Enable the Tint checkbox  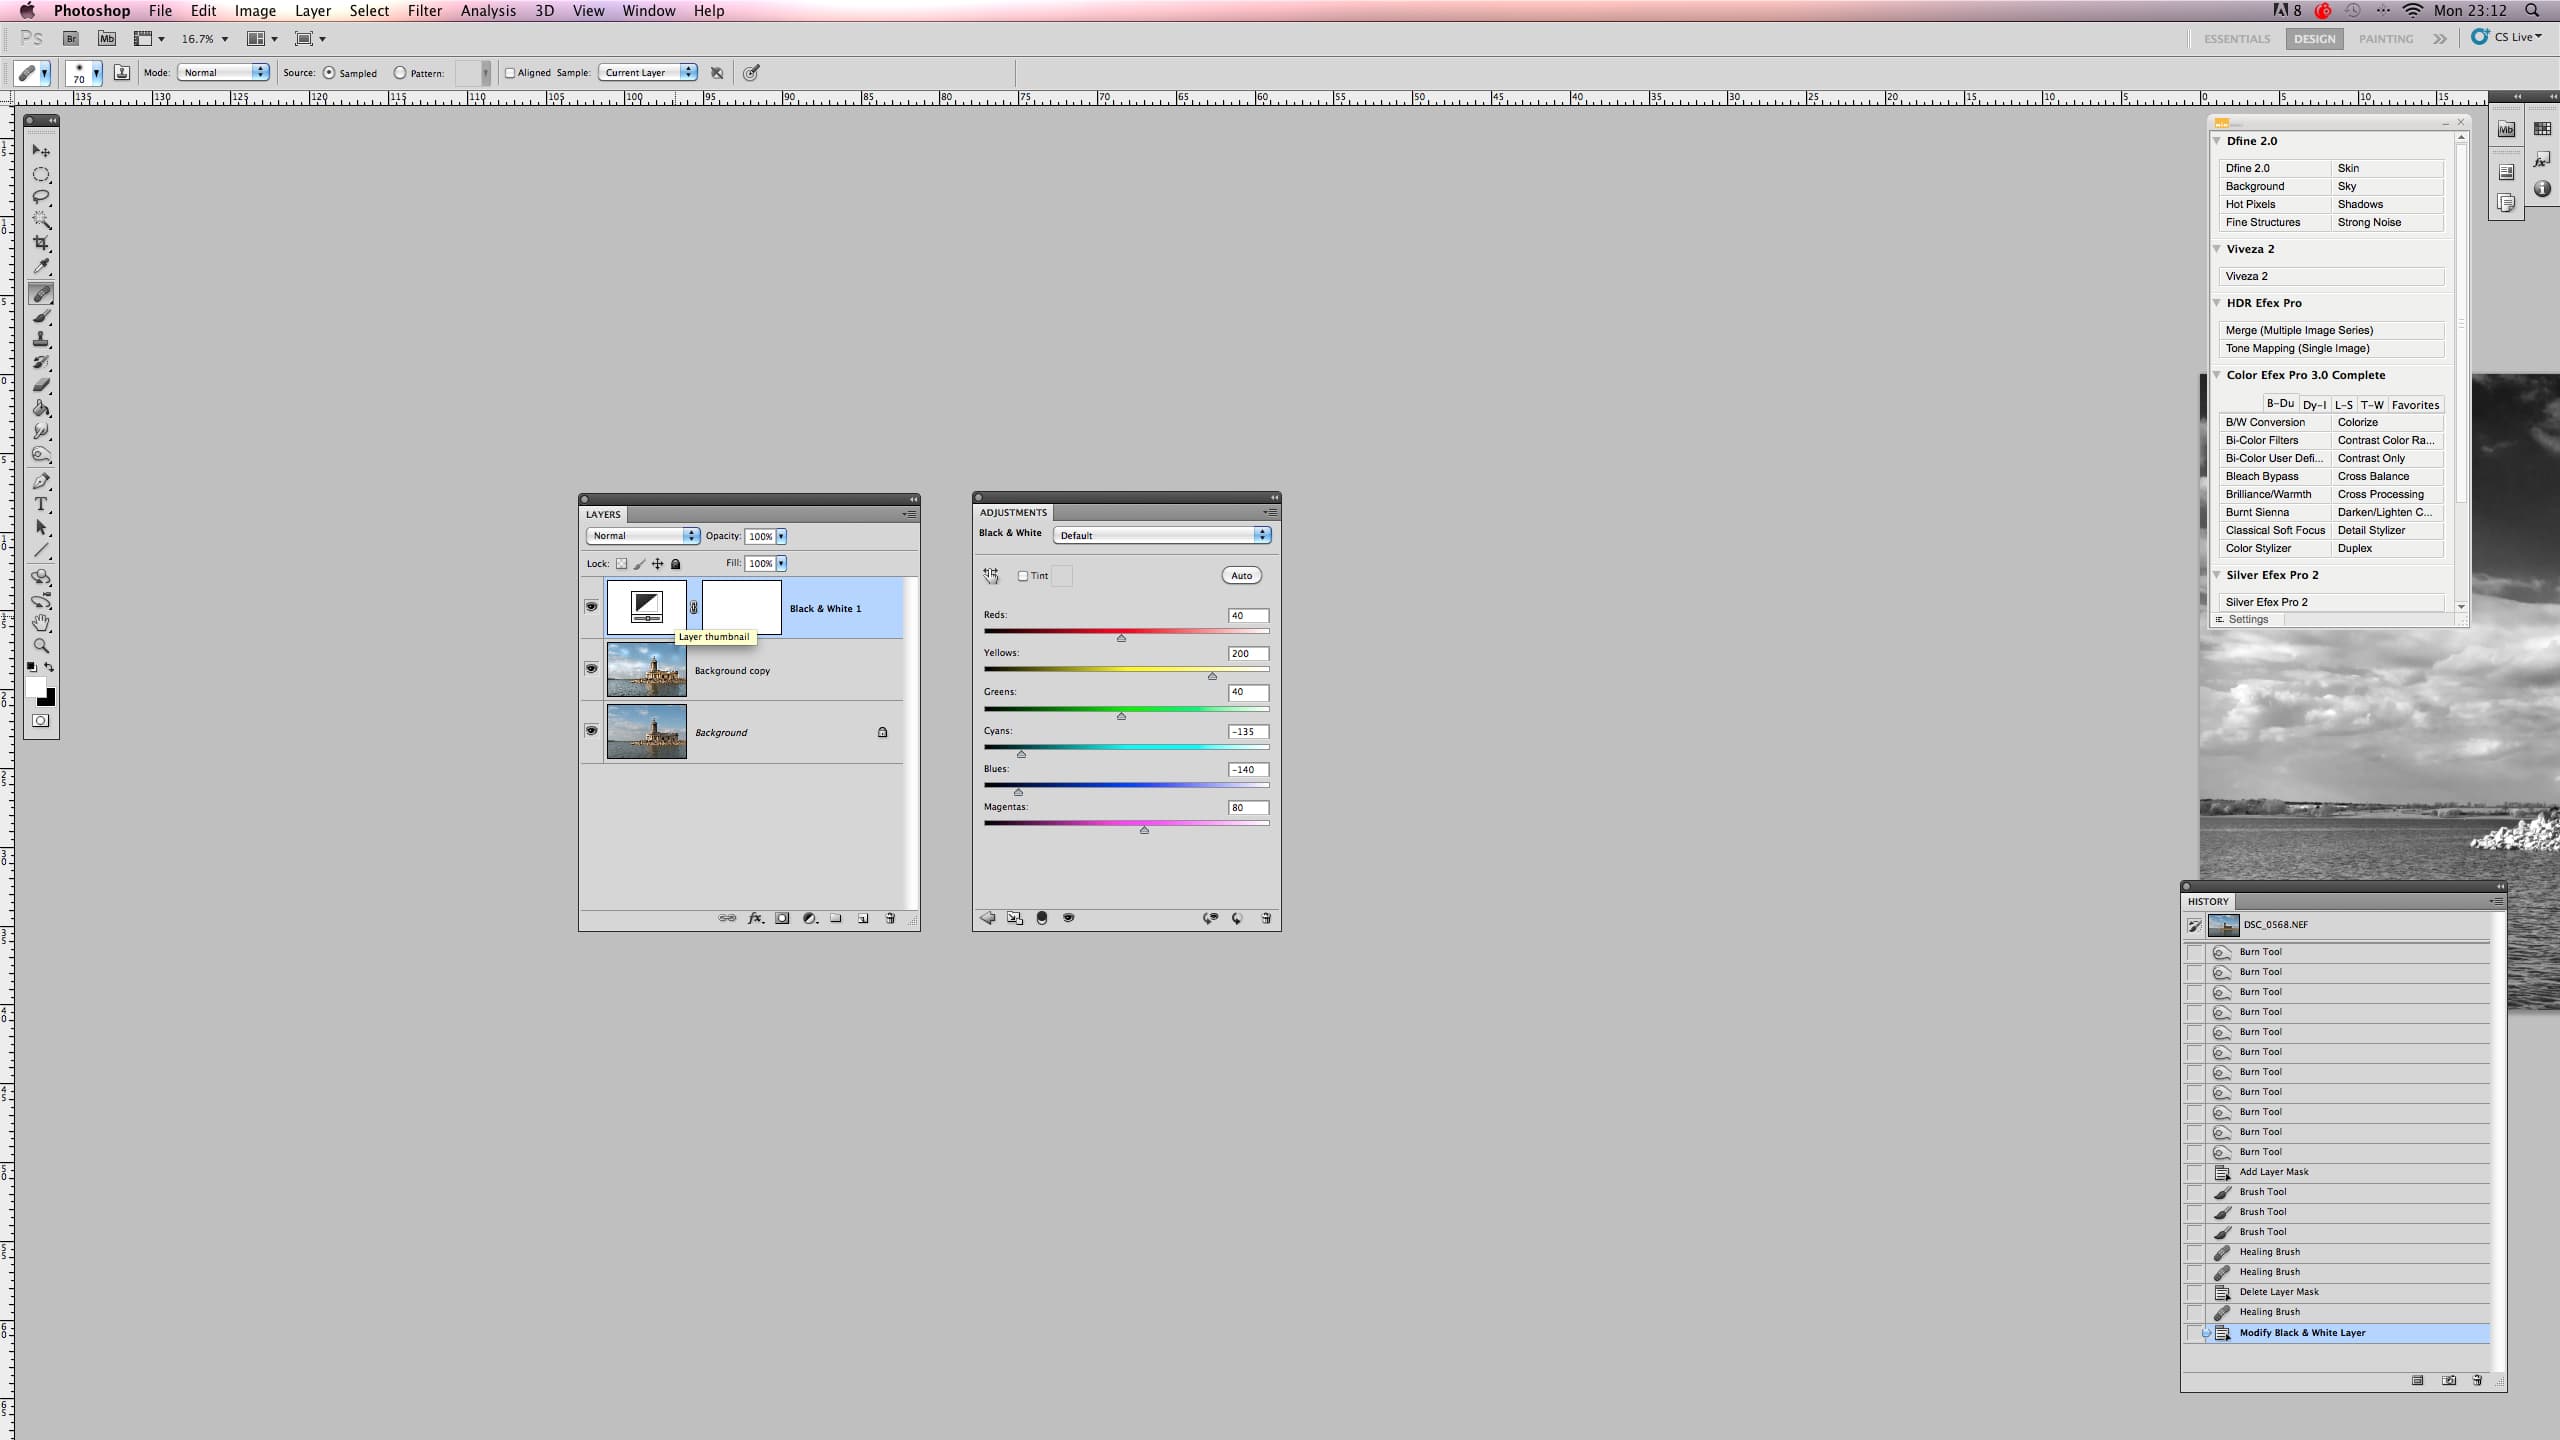click(x=1023, y=576)
